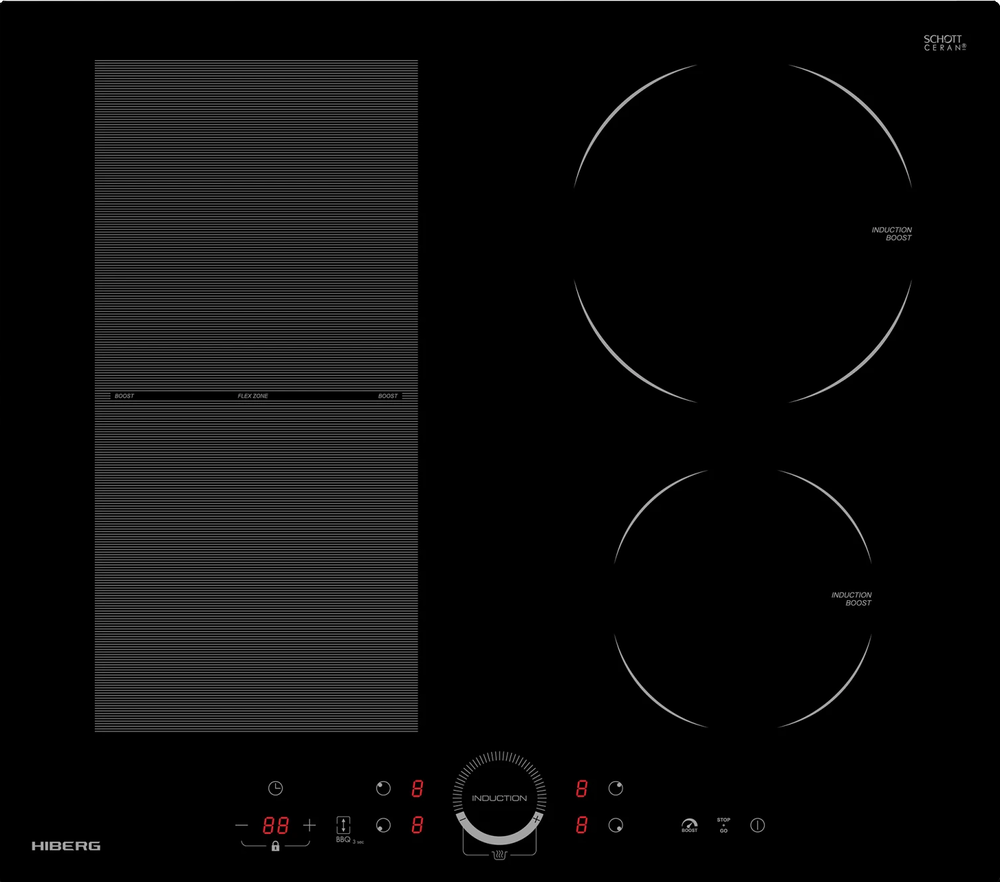Image resolution: width=1000 pixels, height=882 pixels.
Task: Tap the large upper-right induction zone
Action: (743, 233)
